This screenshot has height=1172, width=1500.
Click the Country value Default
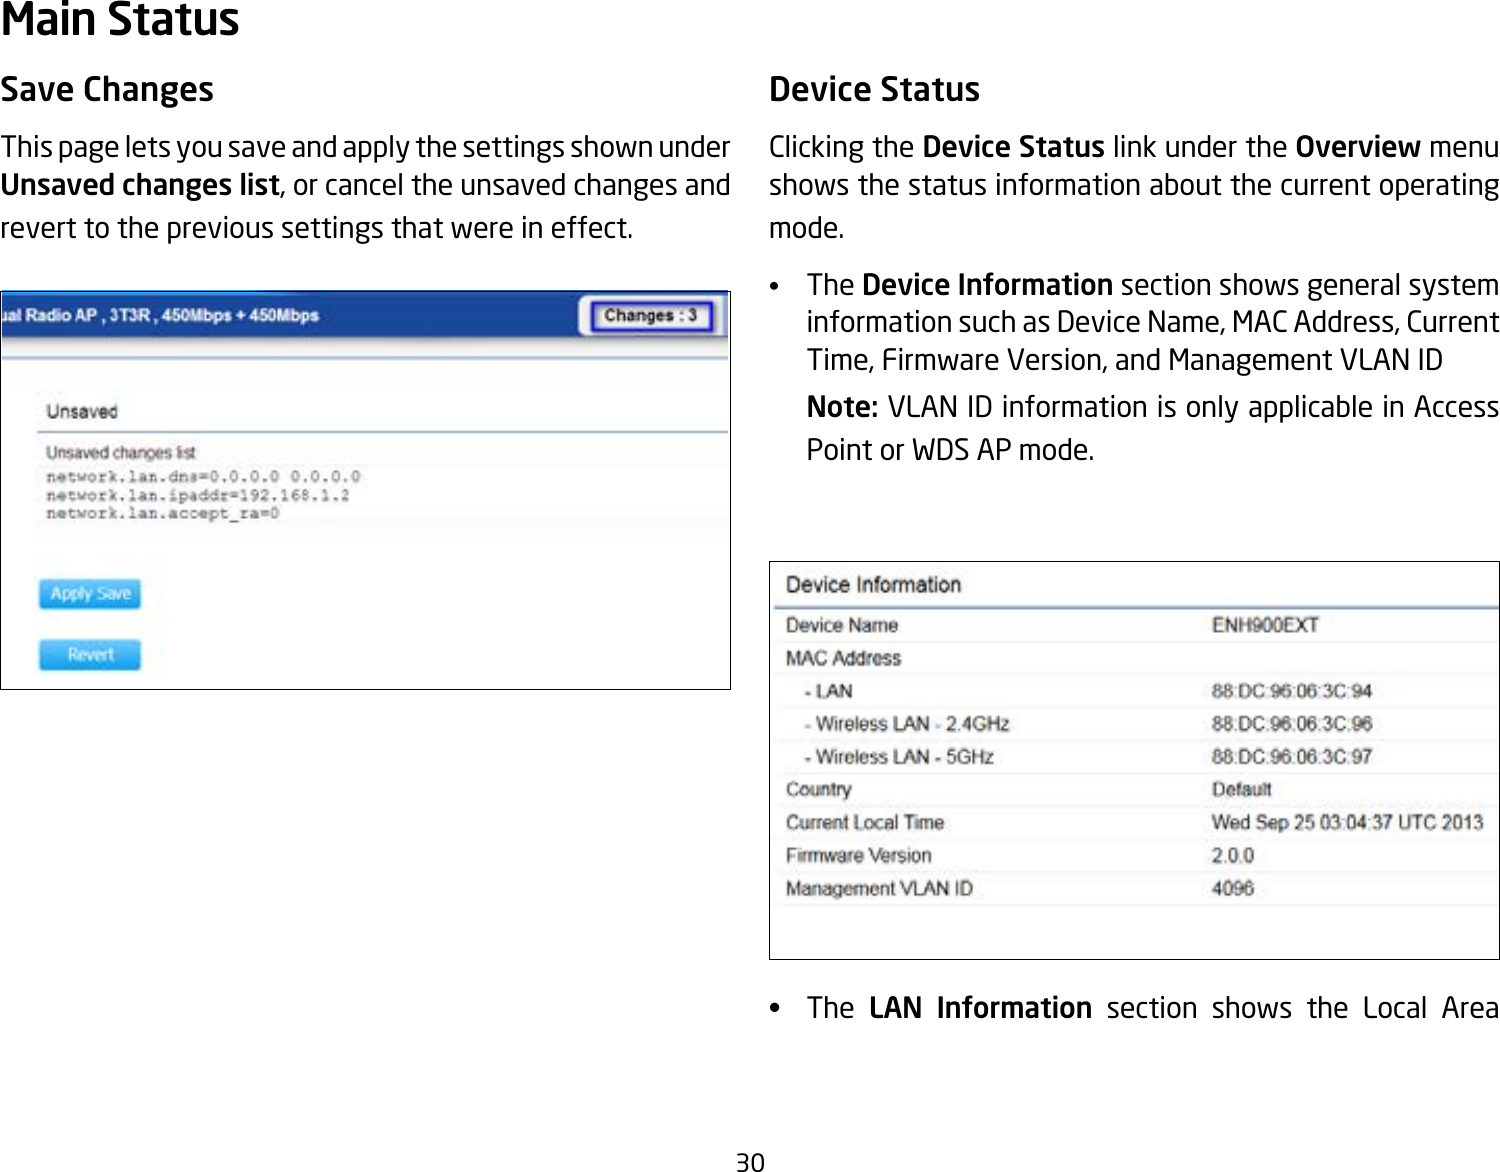pos(1242,790)
